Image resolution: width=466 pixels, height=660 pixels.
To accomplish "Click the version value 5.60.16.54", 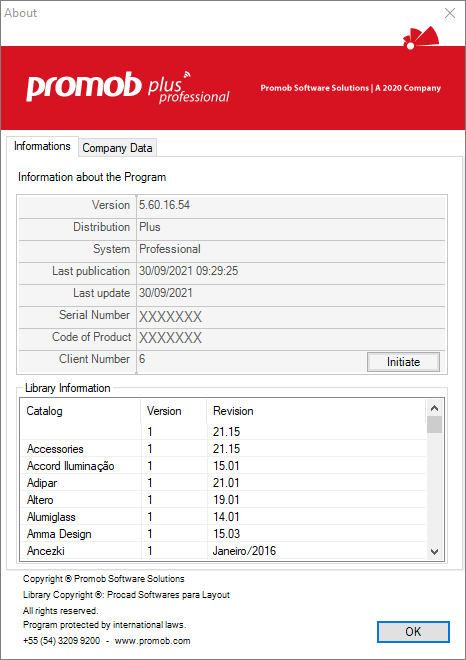I will click(x=165, y=205).
